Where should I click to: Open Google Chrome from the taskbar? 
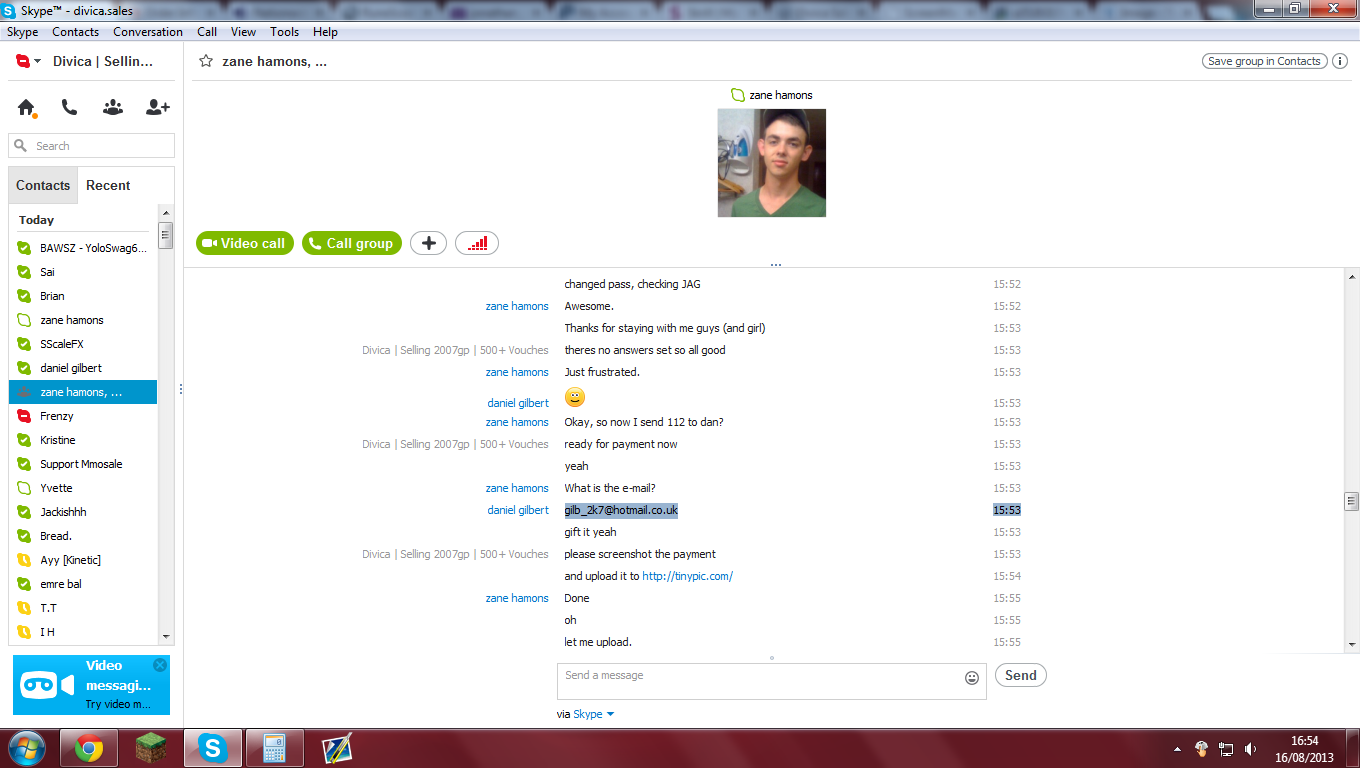(x=89, y=748)
